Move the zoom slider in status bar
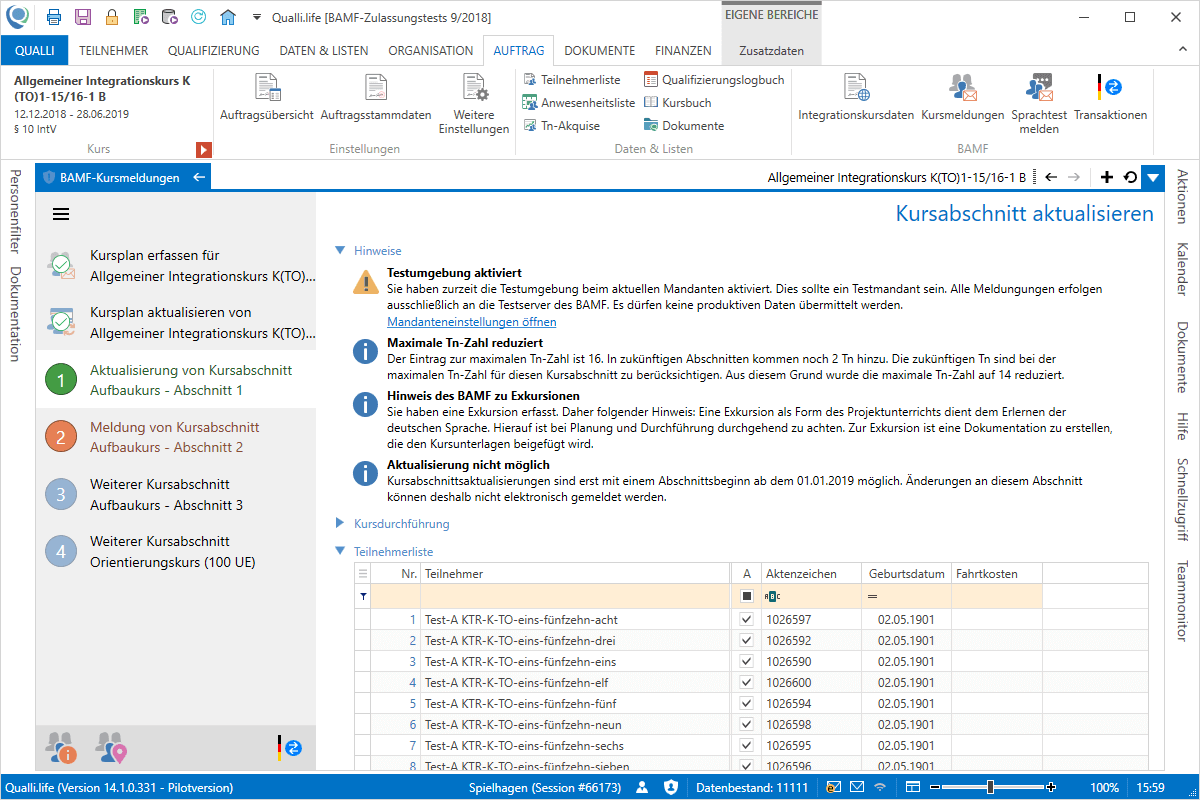1200x800 pixels. pyautogui.click(x=990, y=788)
